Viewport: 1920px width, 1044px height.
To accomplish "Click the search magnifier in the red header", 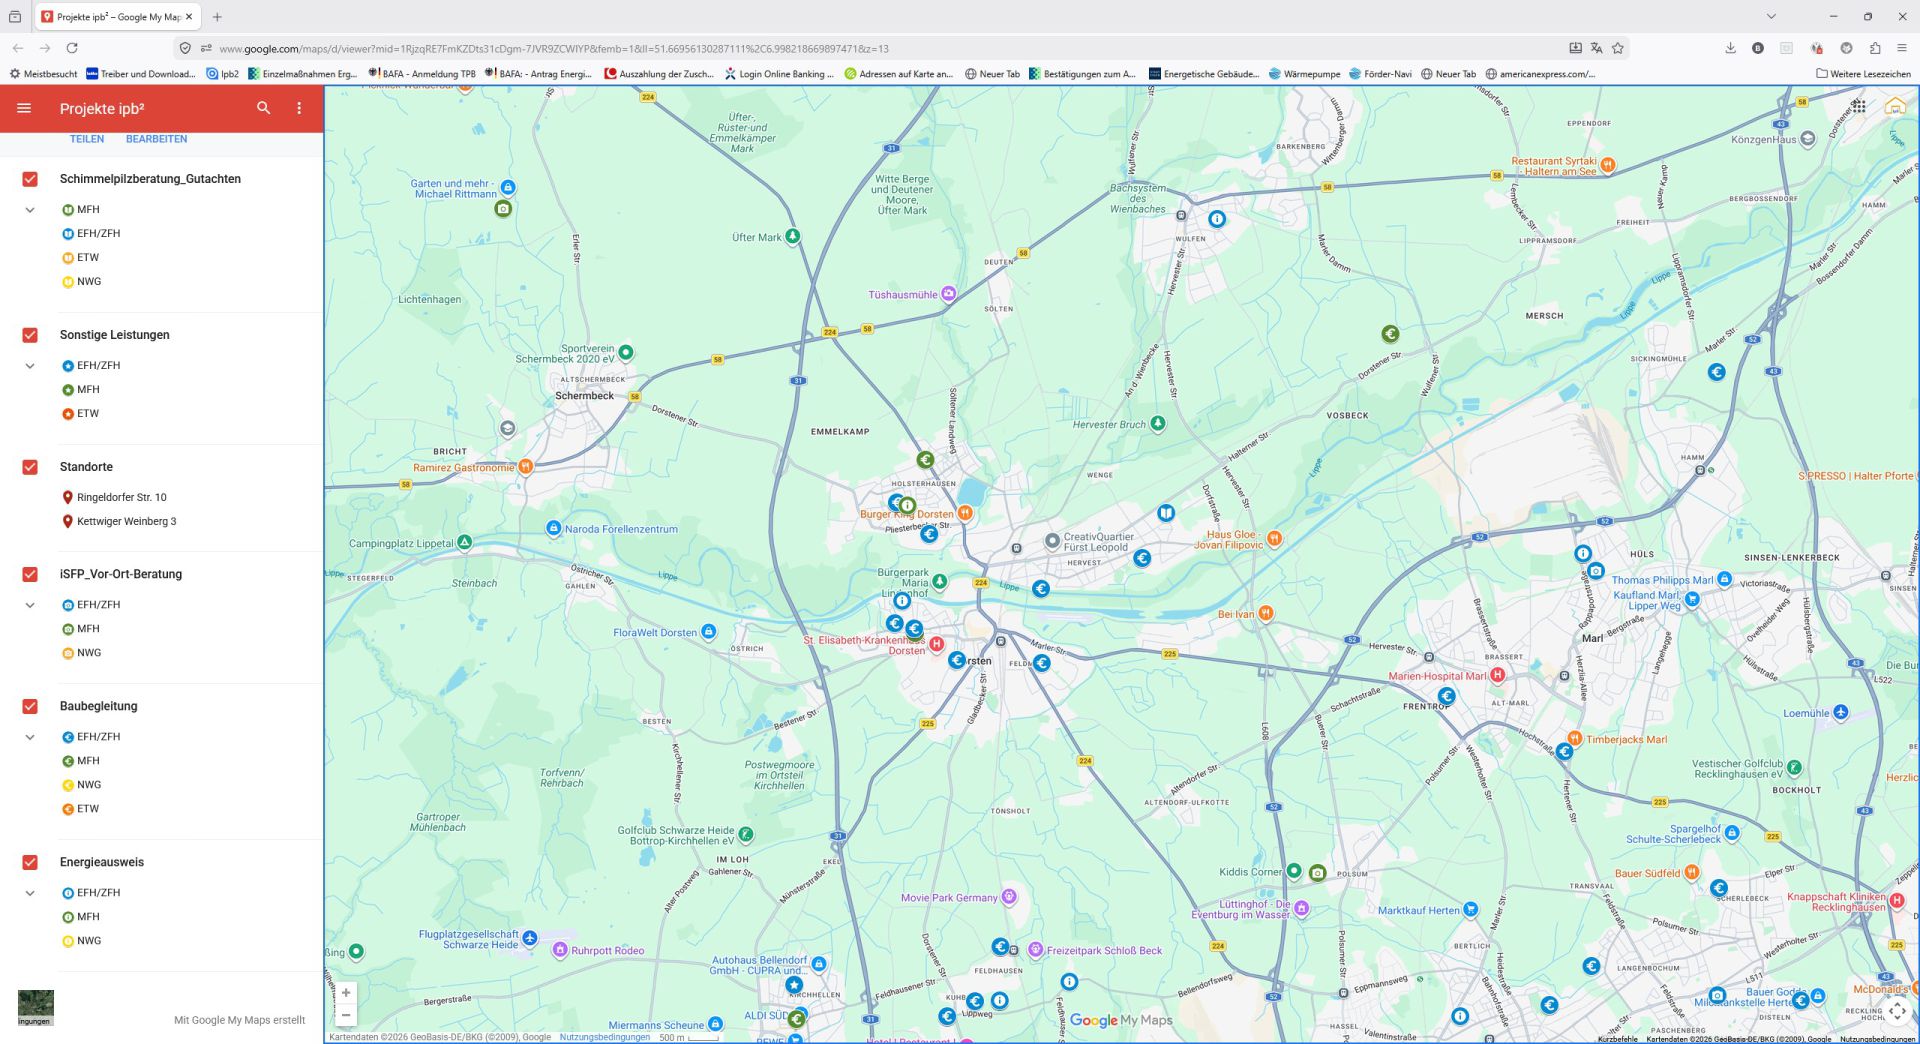I will click(263, 108).
